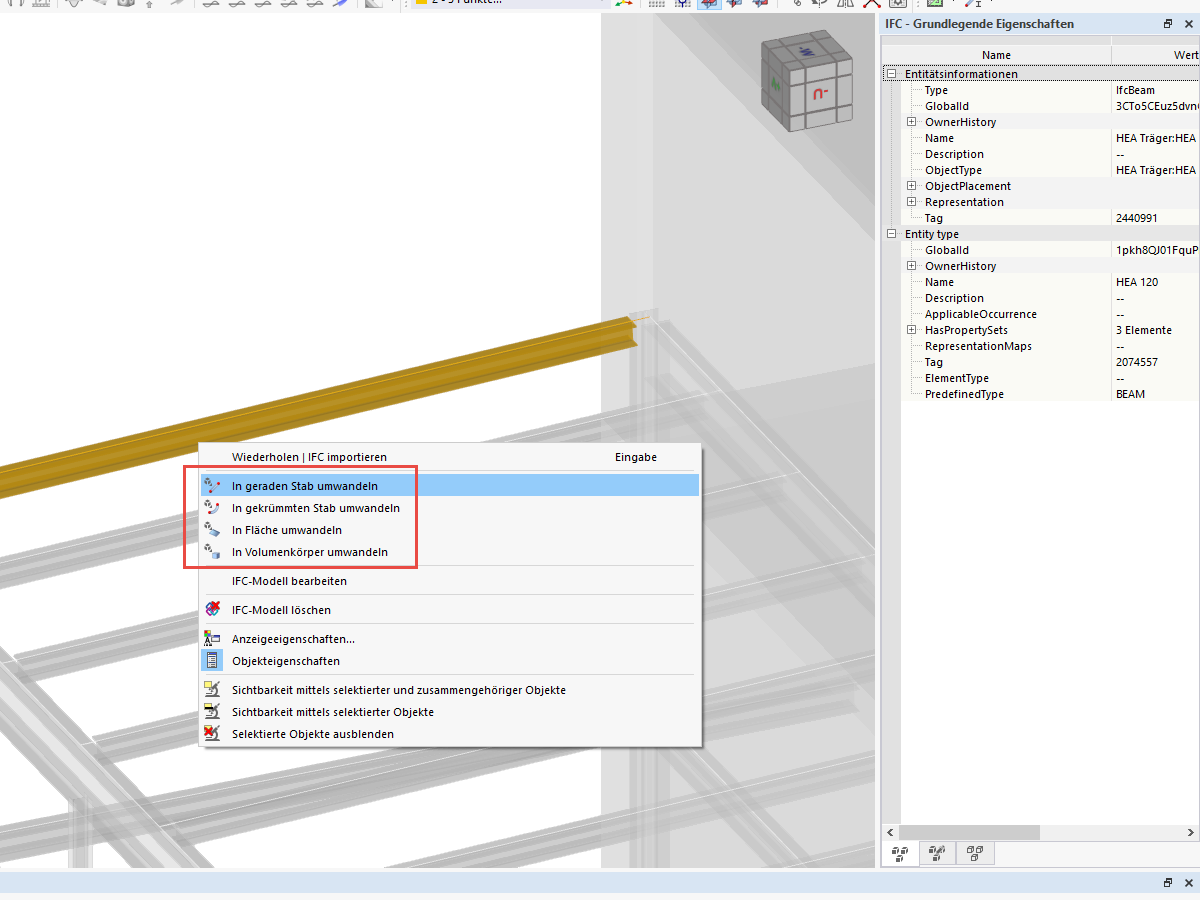Close the bottom docked panel
1200x900 pixels.
(1189, 883)
